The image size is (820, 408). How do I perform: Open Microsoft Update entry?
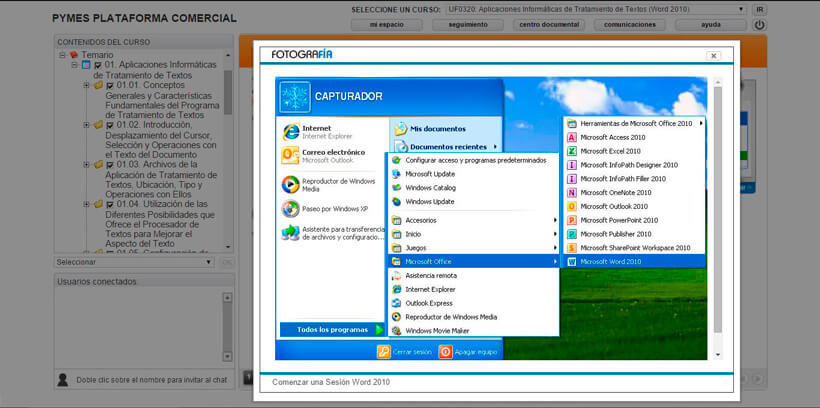pos(475,174)
